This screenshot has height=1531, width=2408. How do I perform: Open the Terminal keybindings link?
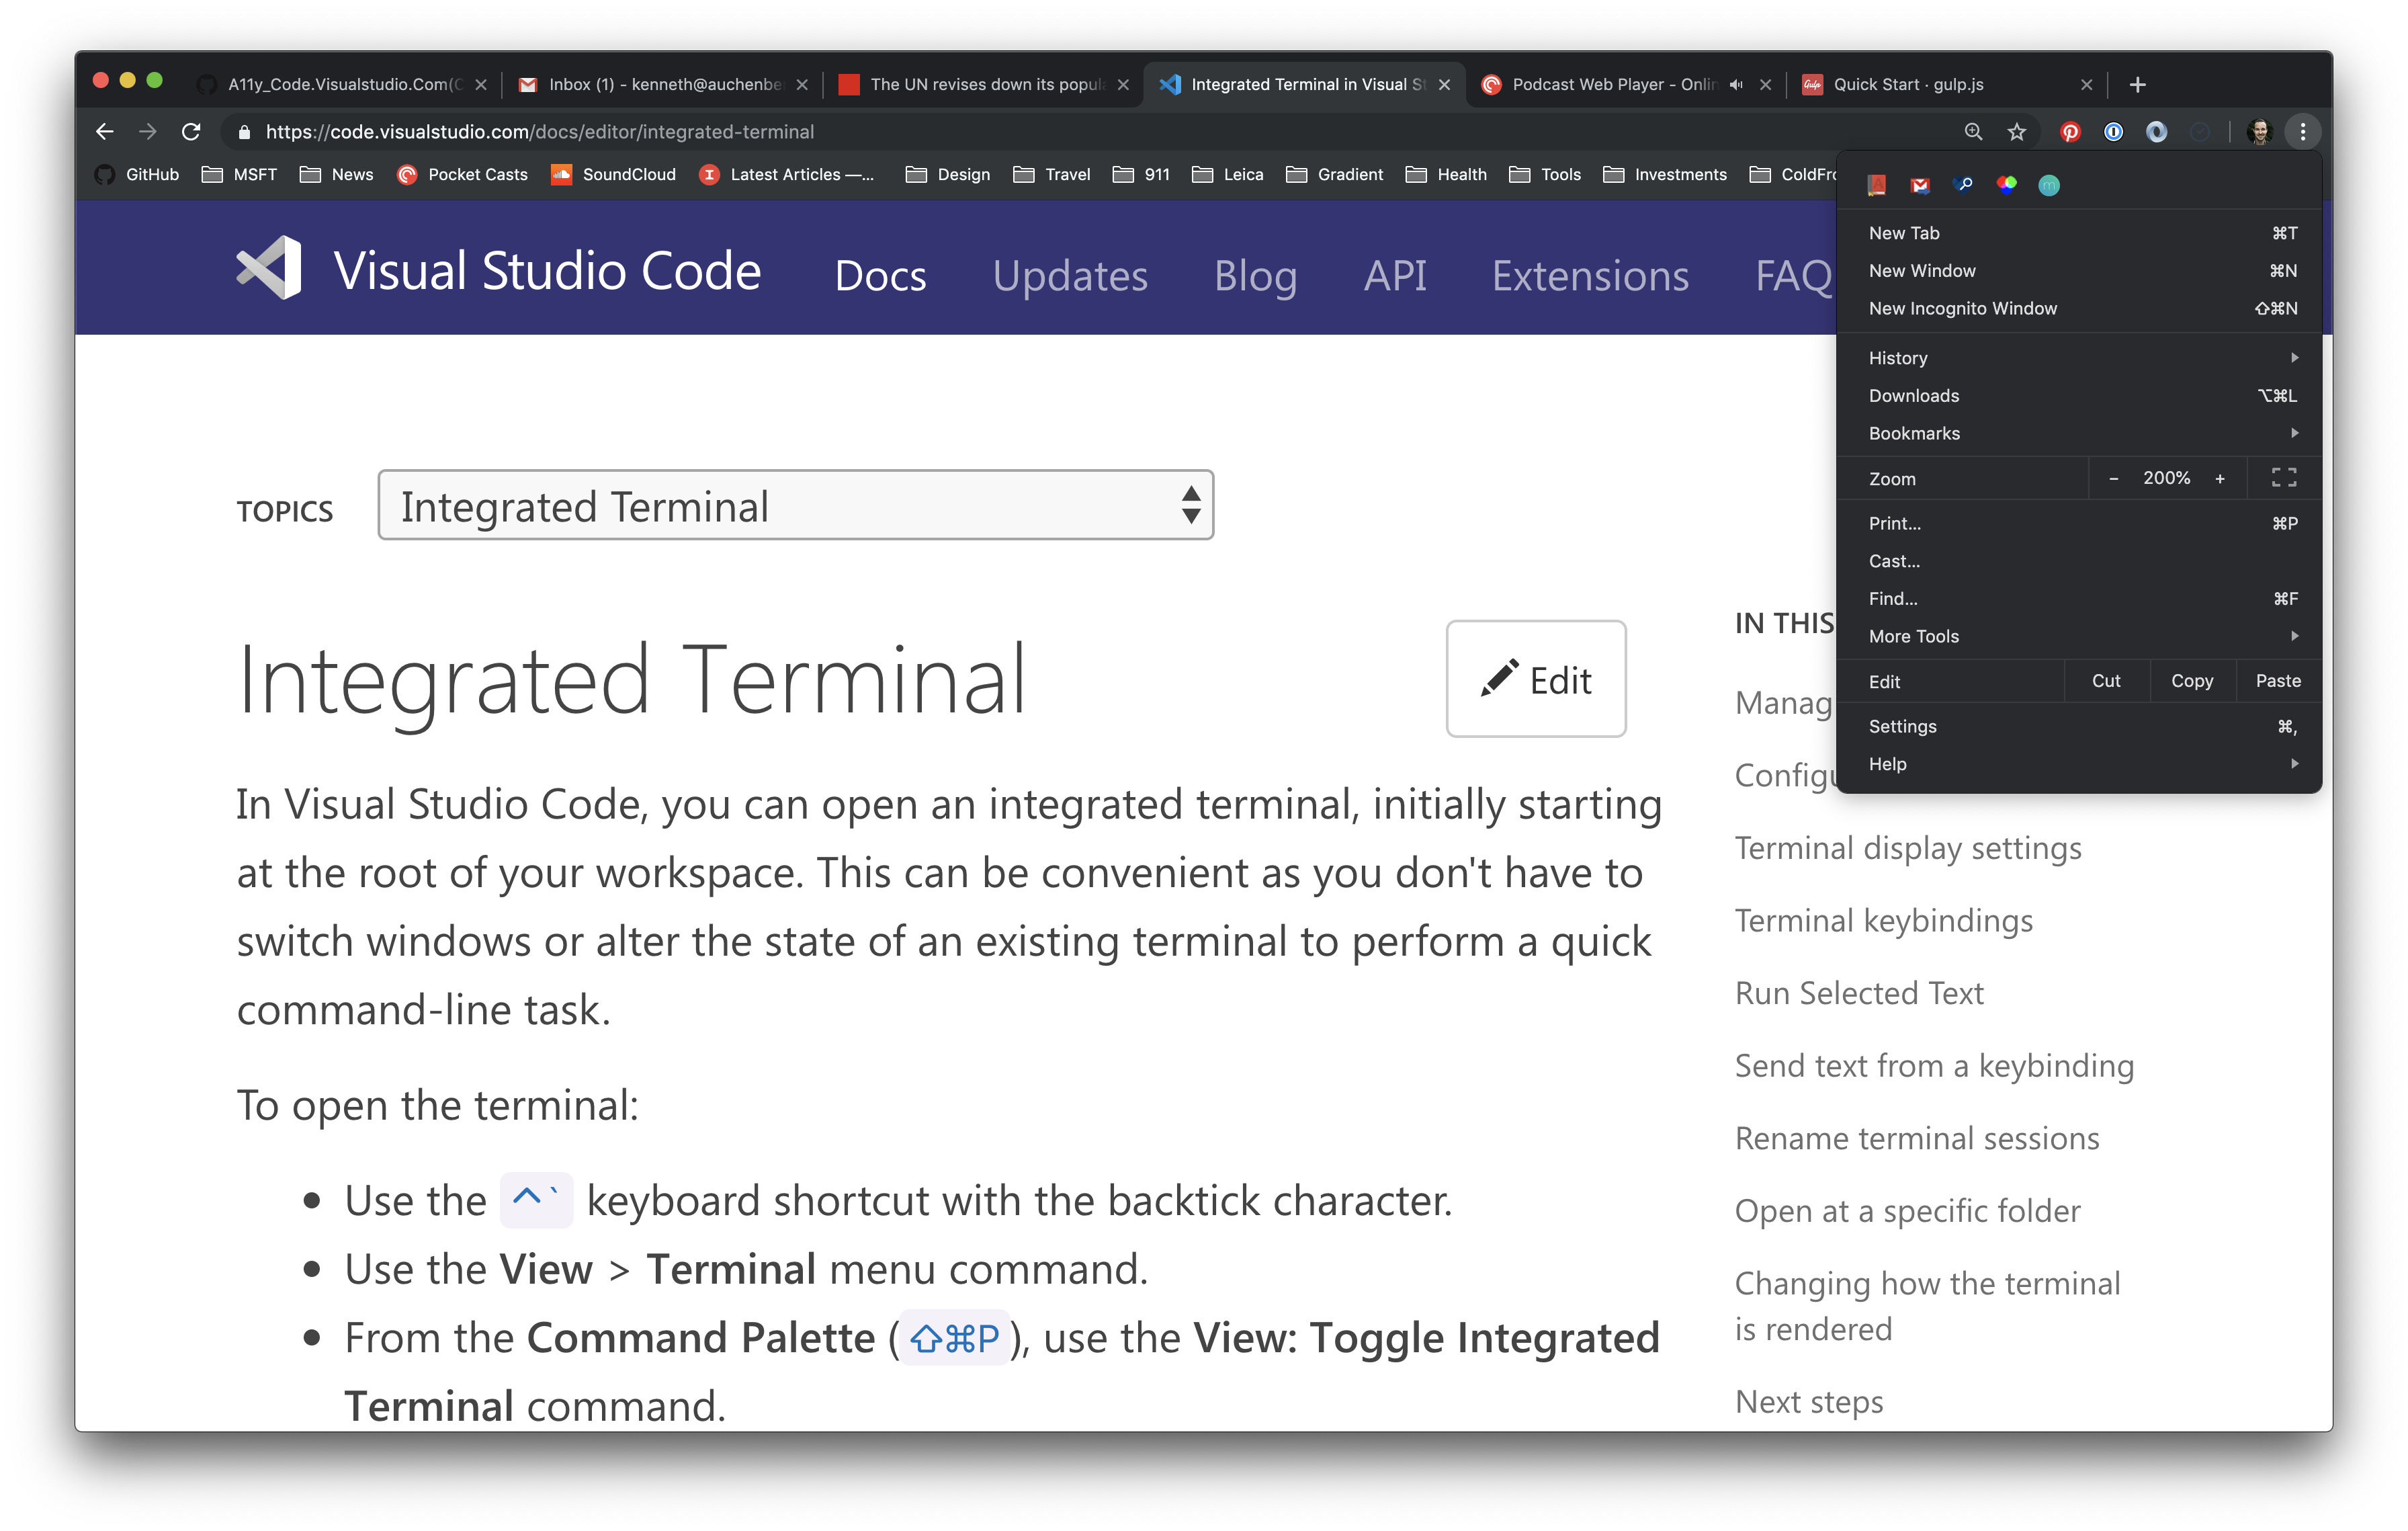point(1884,920)
